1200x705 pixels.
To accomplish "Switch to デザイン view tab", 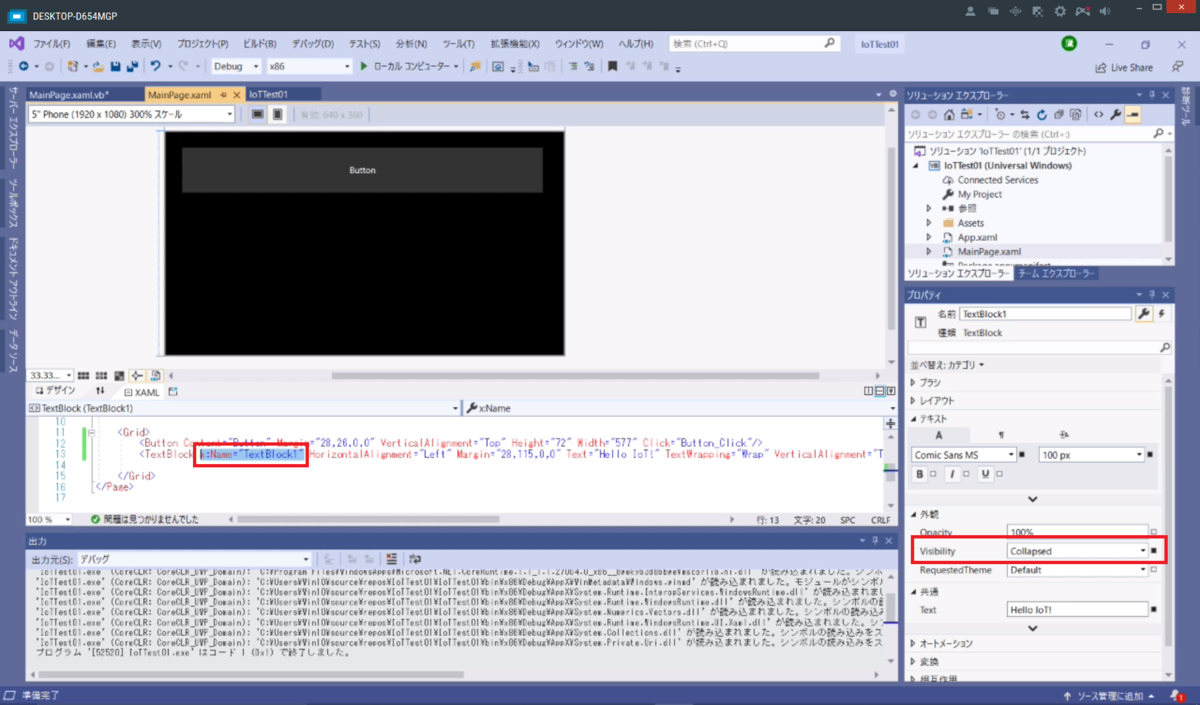I will tap(55, 391).
